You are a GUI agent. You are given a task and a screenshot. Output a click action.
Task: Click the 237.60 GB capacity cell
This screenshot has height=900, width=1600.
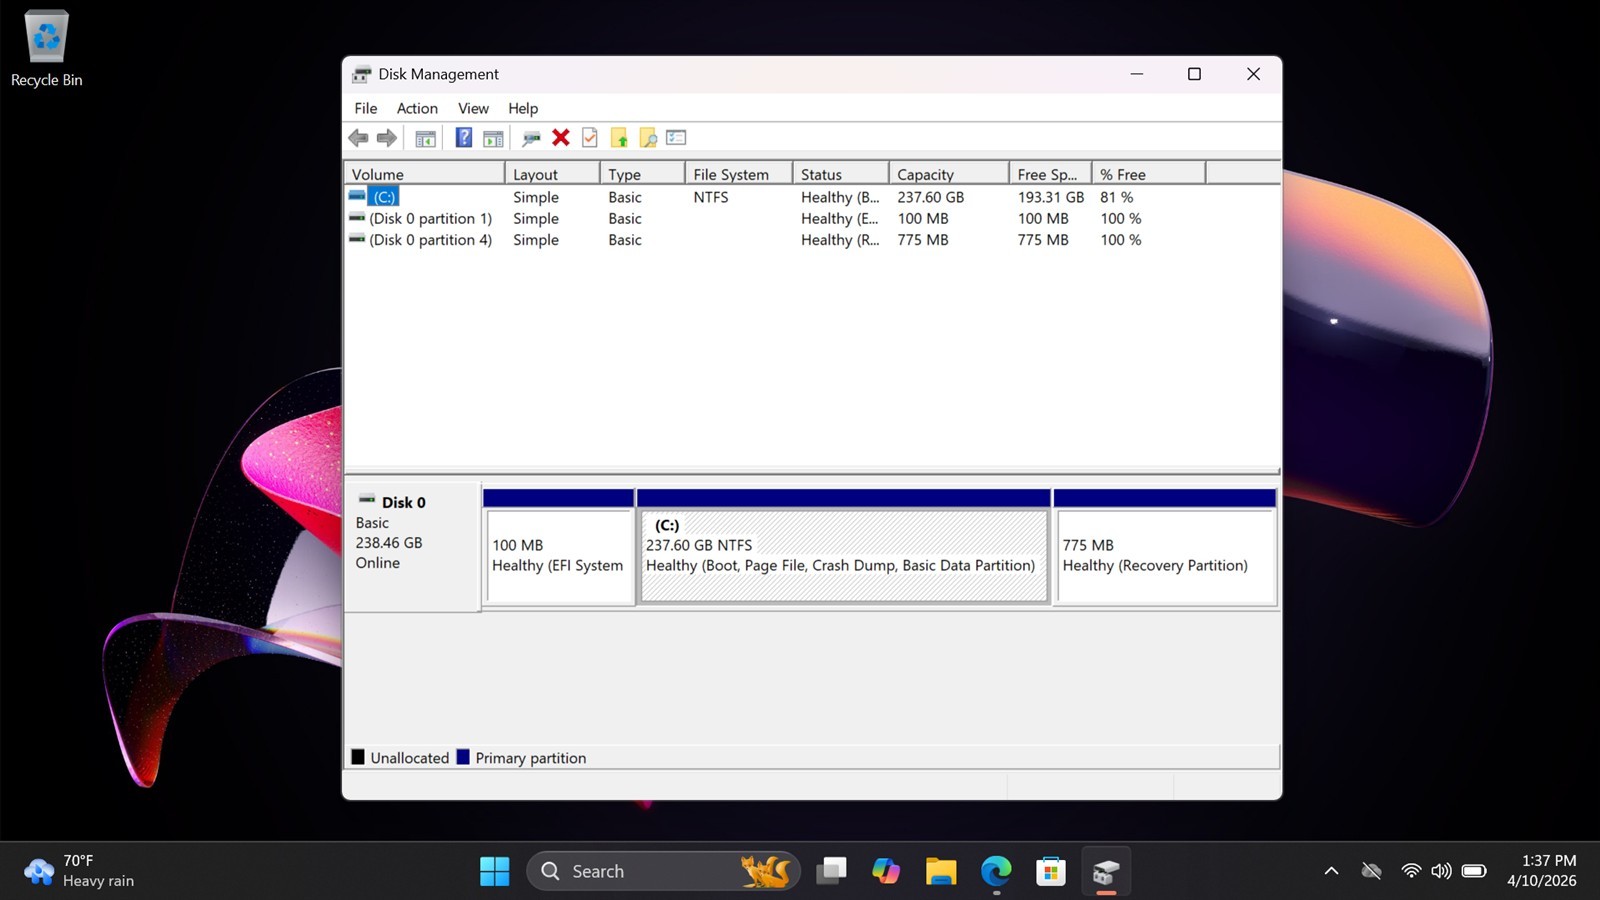click(x=930, y=197)
